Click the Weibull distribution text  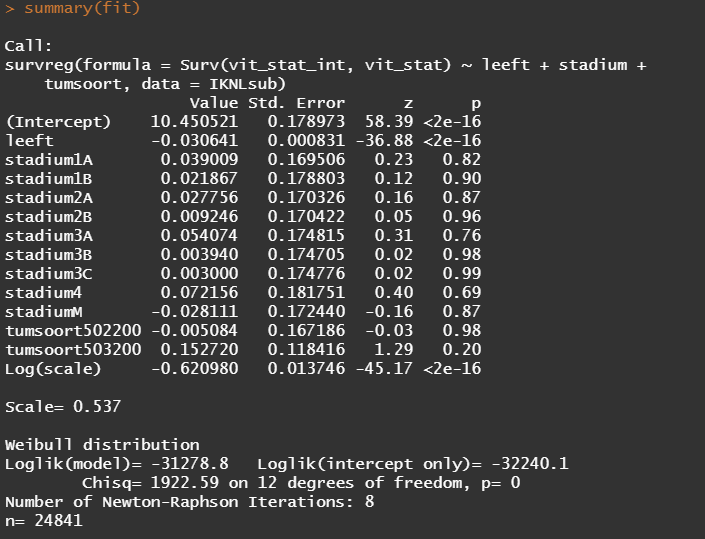point(102,445)
